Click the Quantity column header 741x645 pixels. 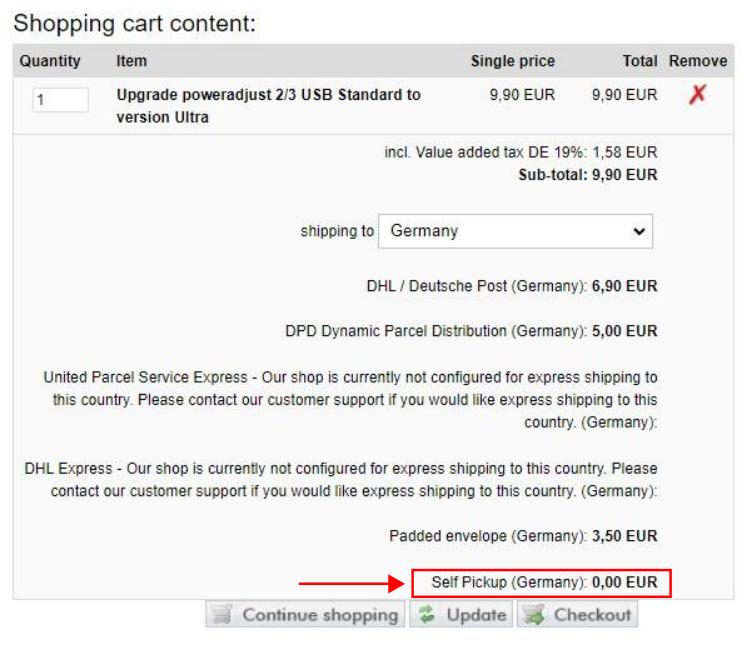click(50, 61)
